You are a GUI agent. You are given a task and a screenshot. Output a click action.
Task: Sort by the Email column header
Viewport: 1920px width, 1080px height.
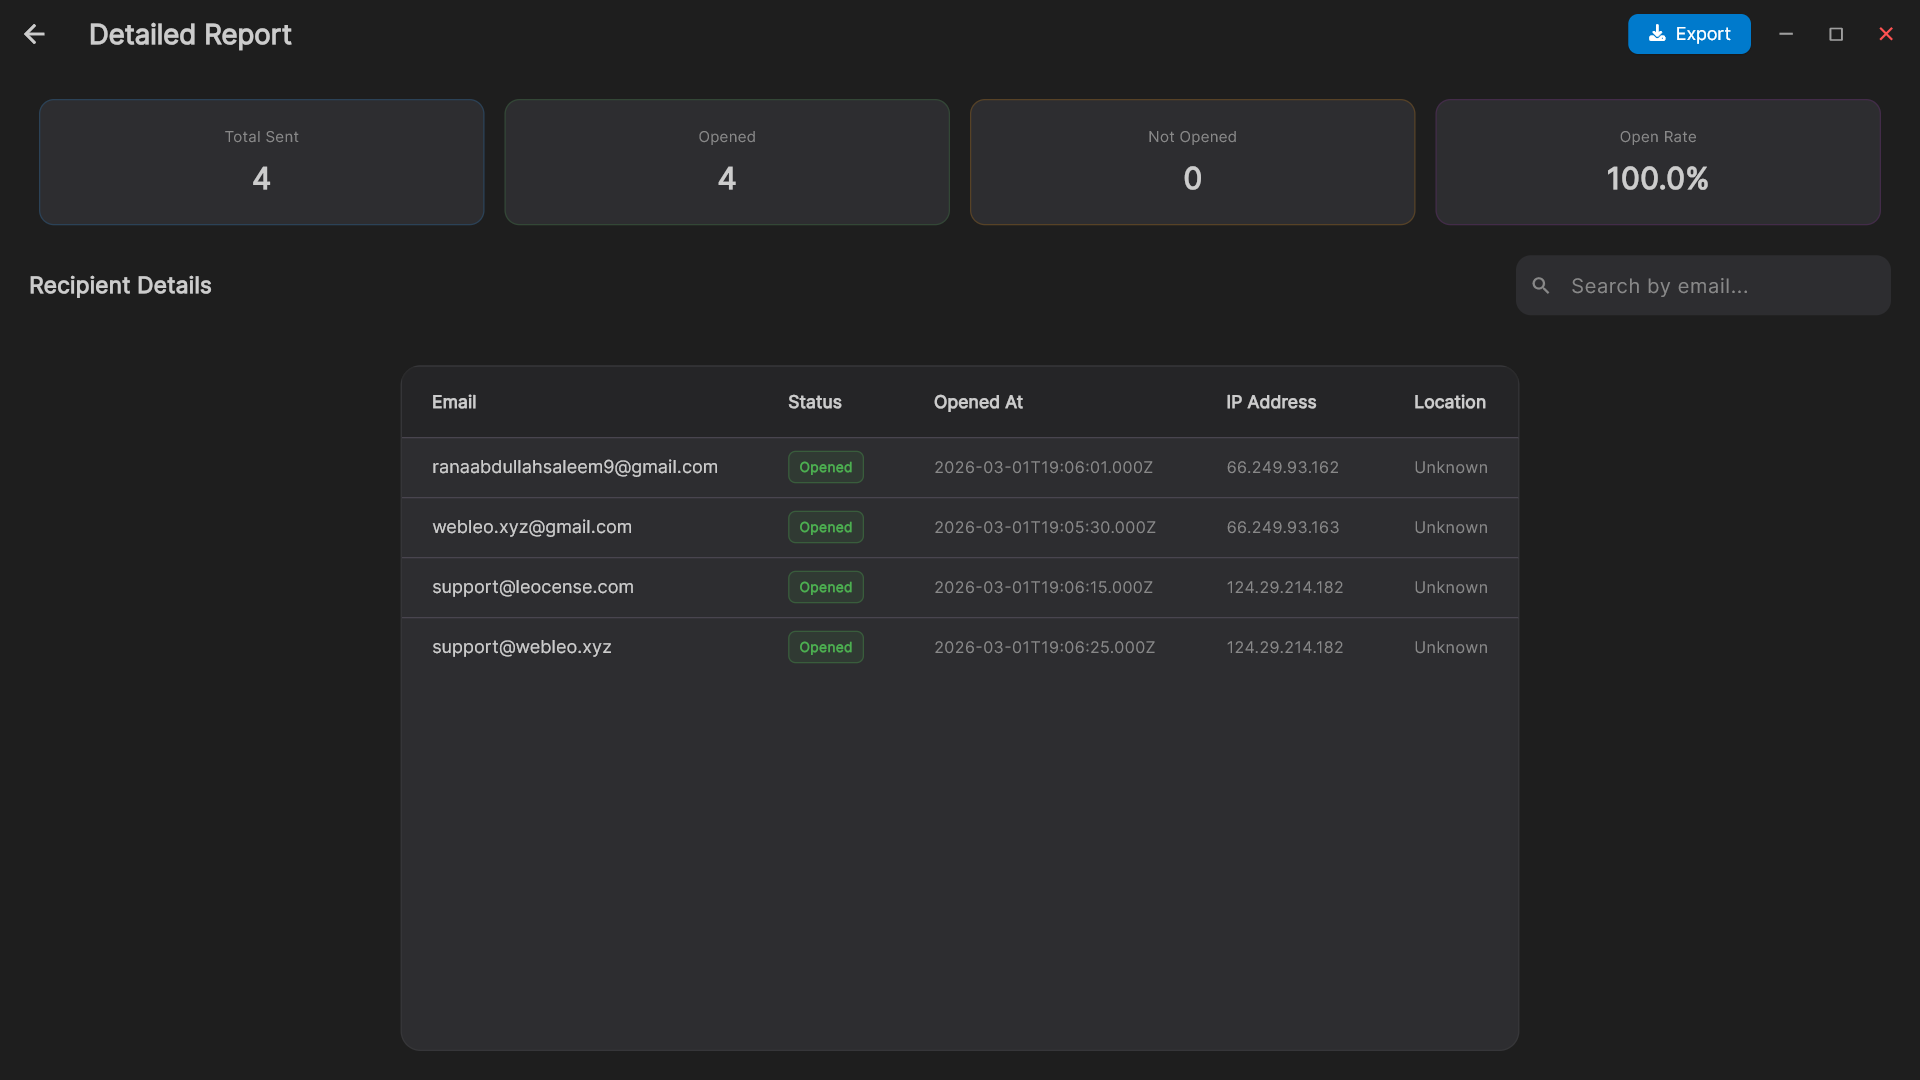tap(454, 402)
